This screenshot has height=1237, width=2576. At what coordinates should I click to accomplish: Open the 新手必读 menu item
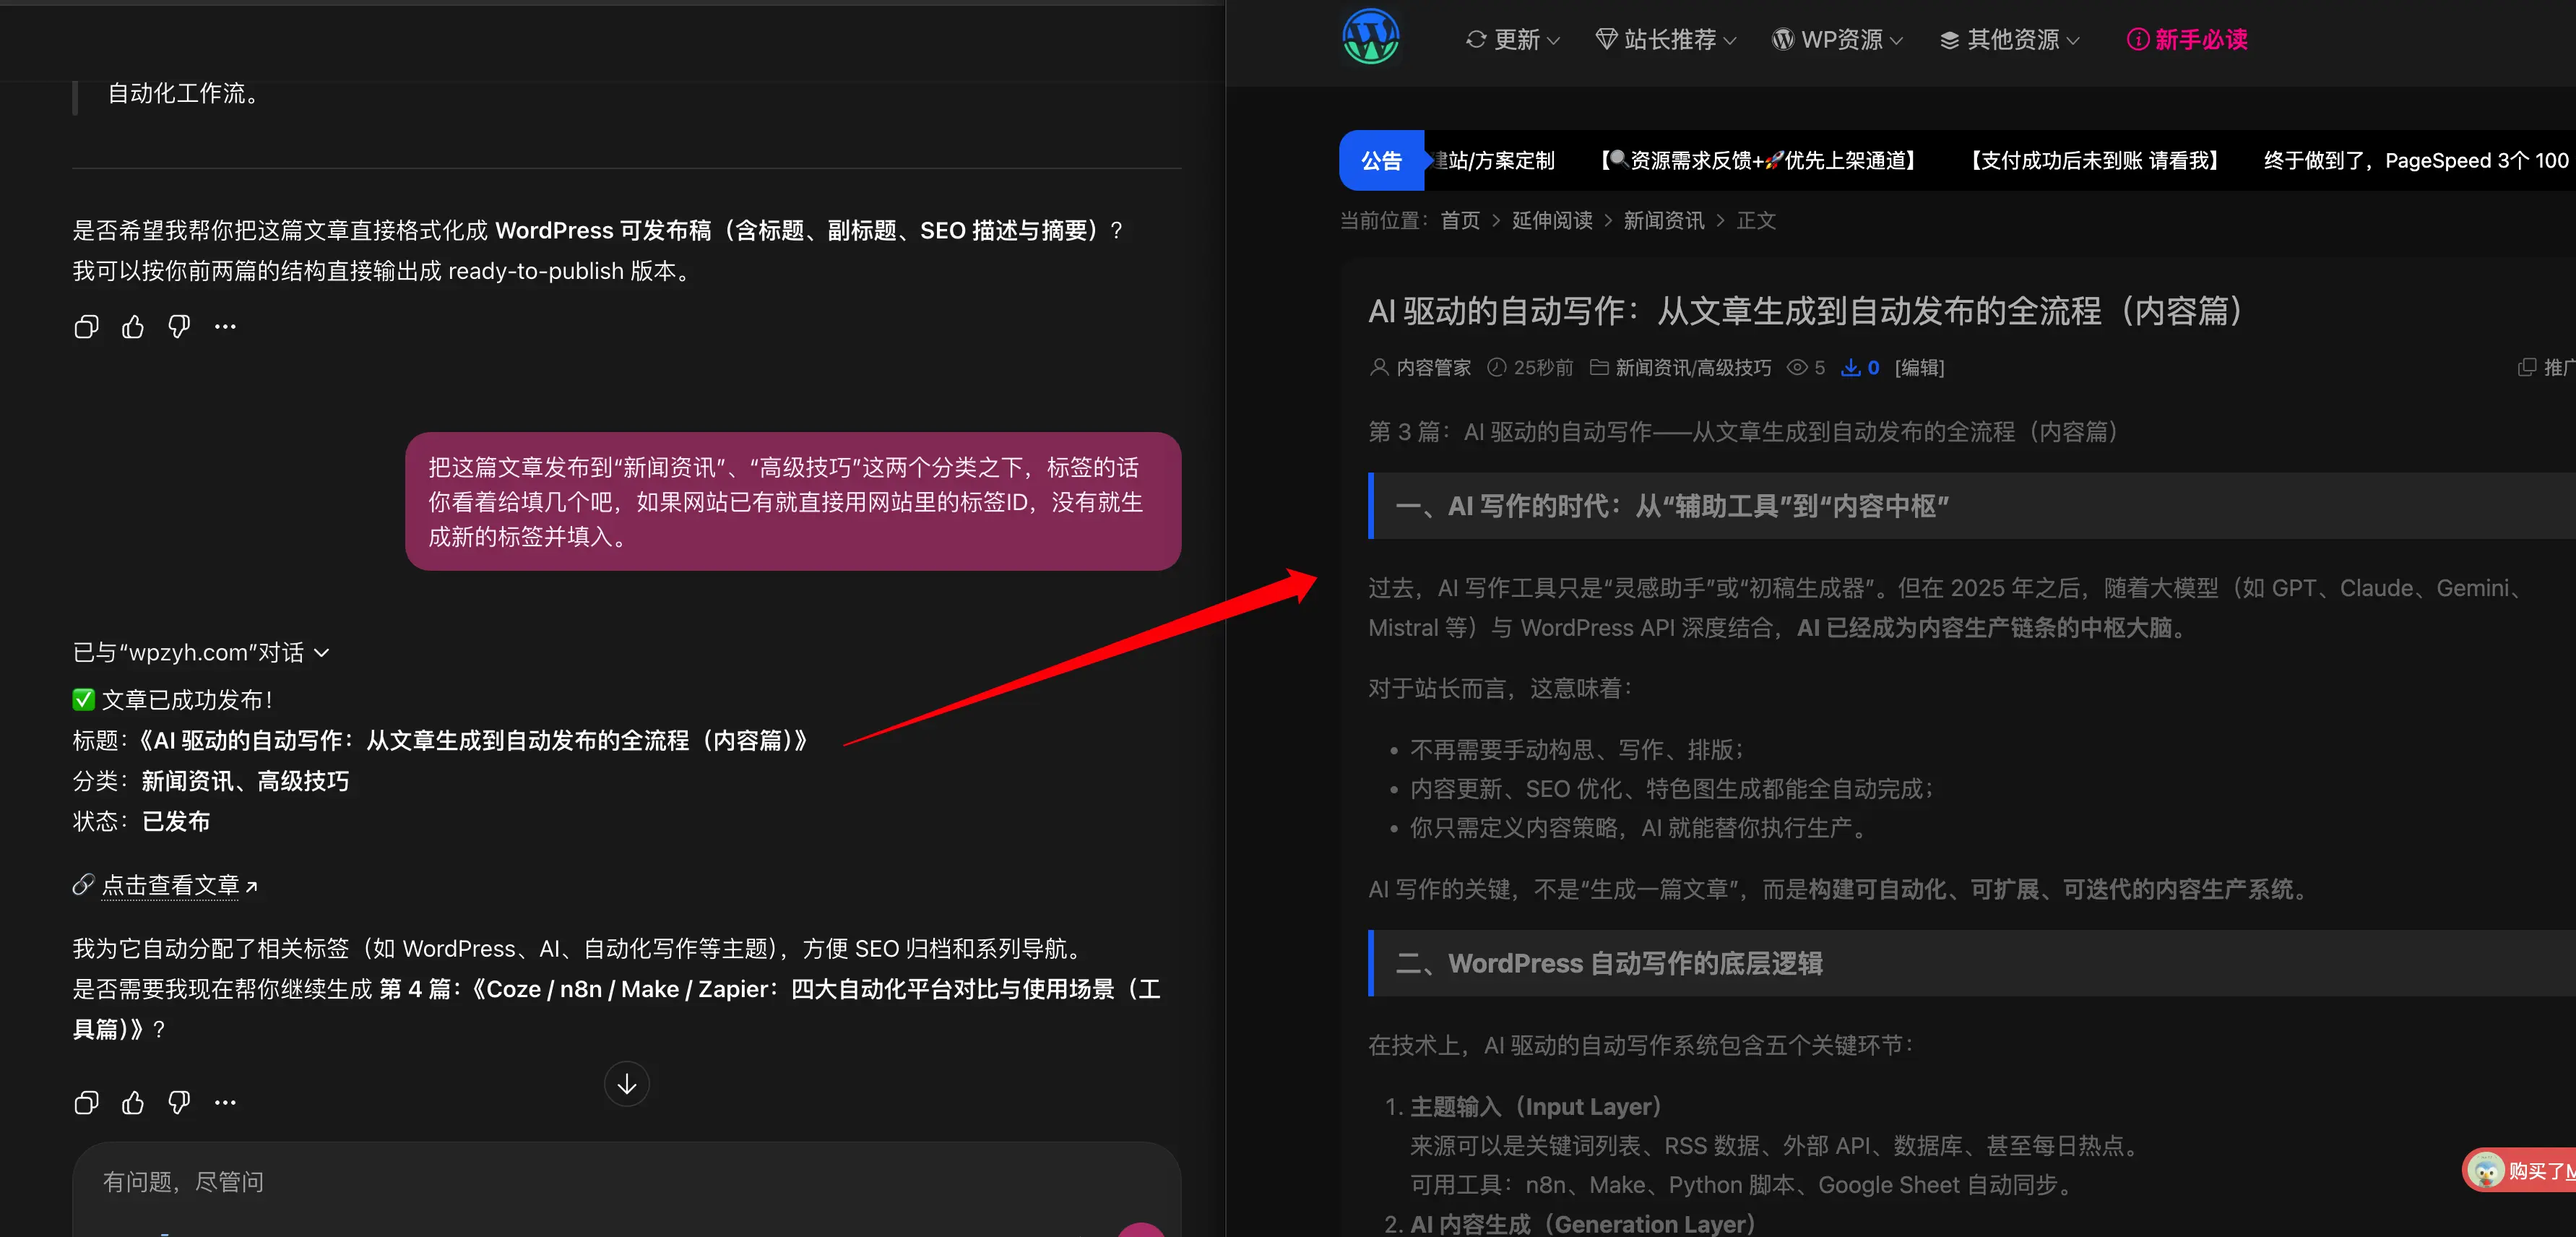coord(2187,40)
